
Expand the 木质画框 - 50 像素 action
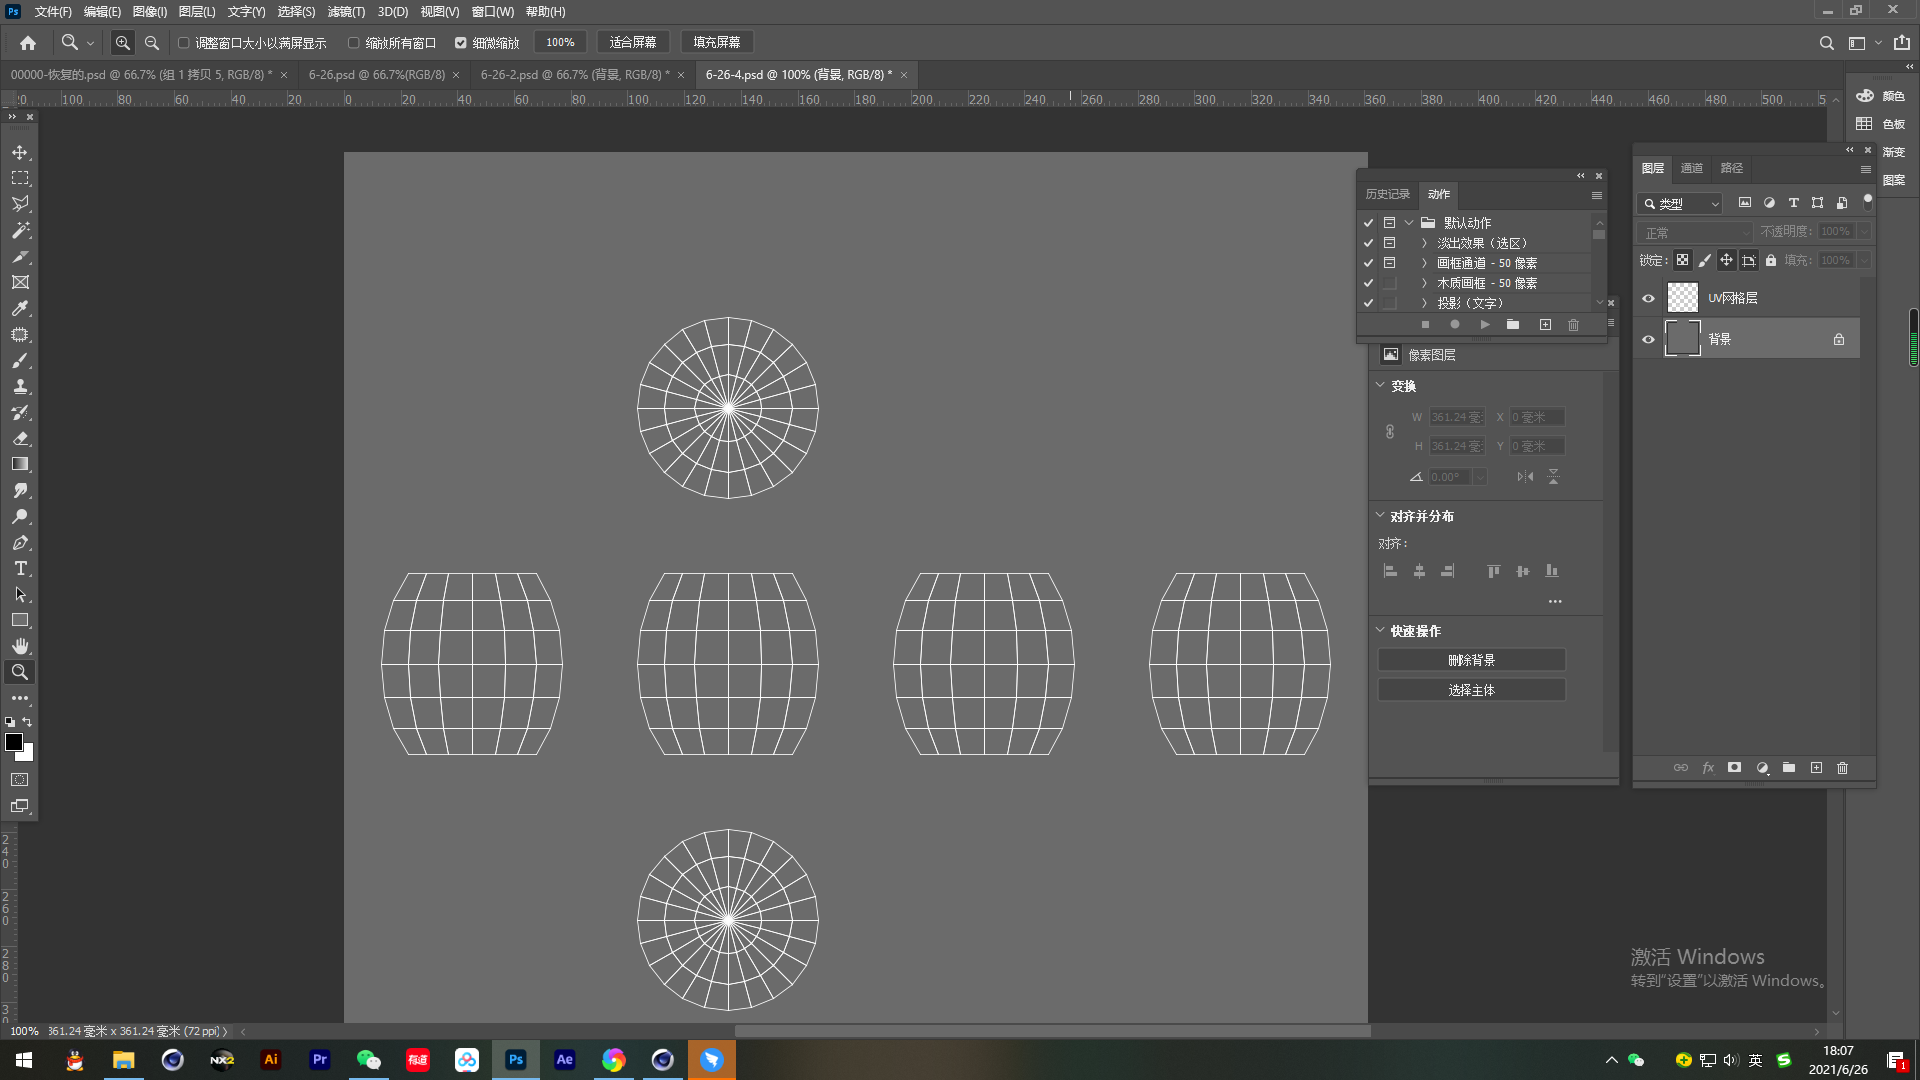[x=1424, y=283]
